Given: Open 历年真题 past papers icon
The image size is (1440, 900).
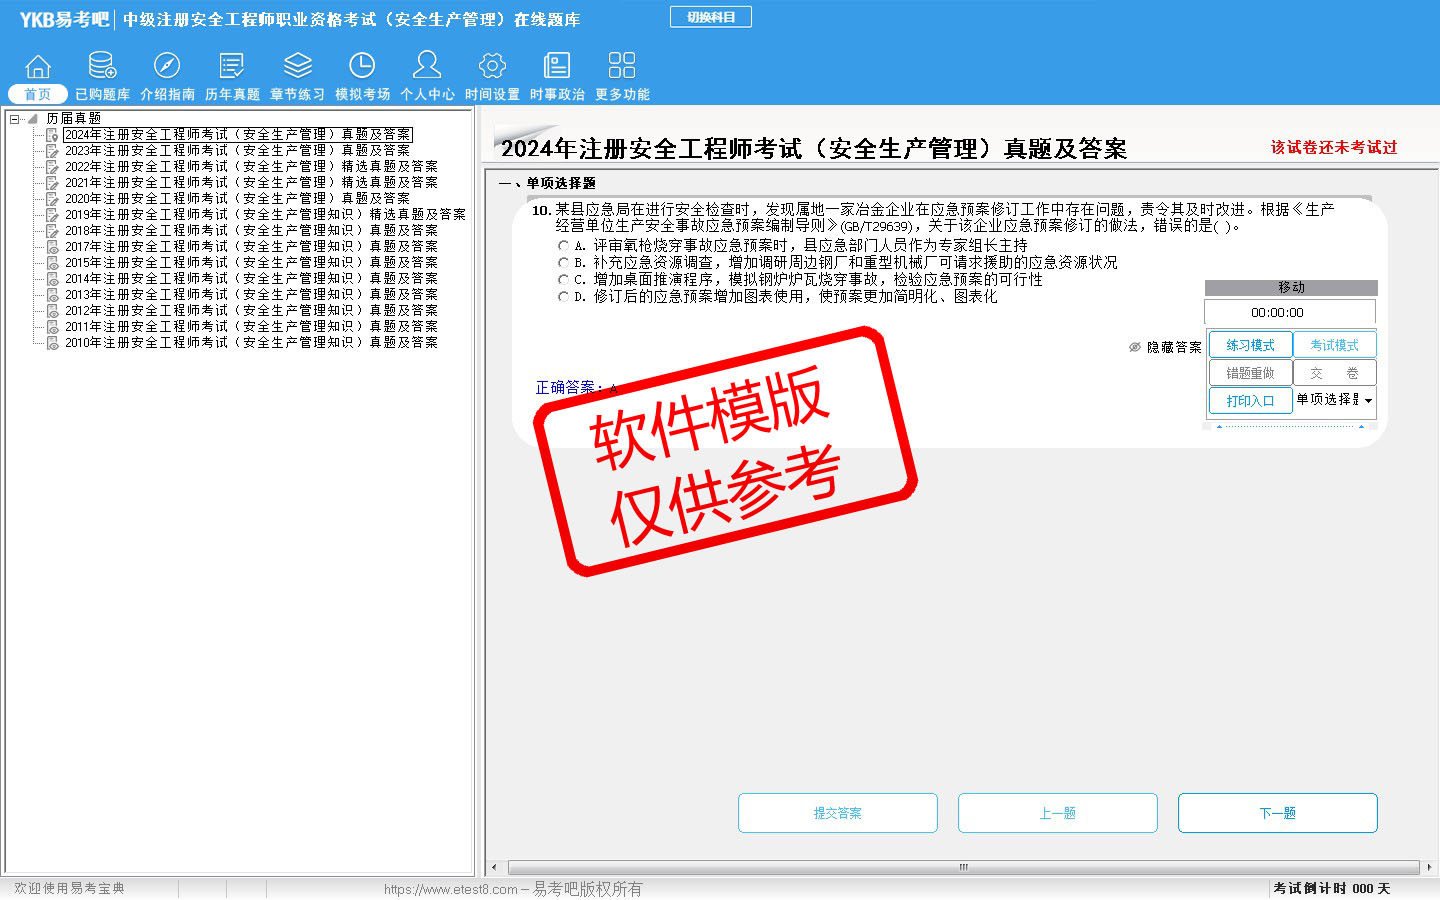Looking at the screenshot, I should pos(232,66).
